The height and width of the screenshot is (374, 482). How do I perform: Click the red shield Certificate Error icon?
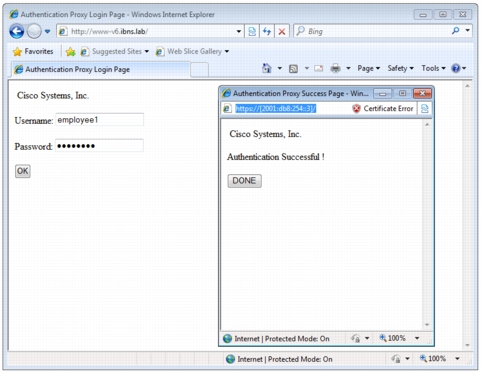[356, 109]
